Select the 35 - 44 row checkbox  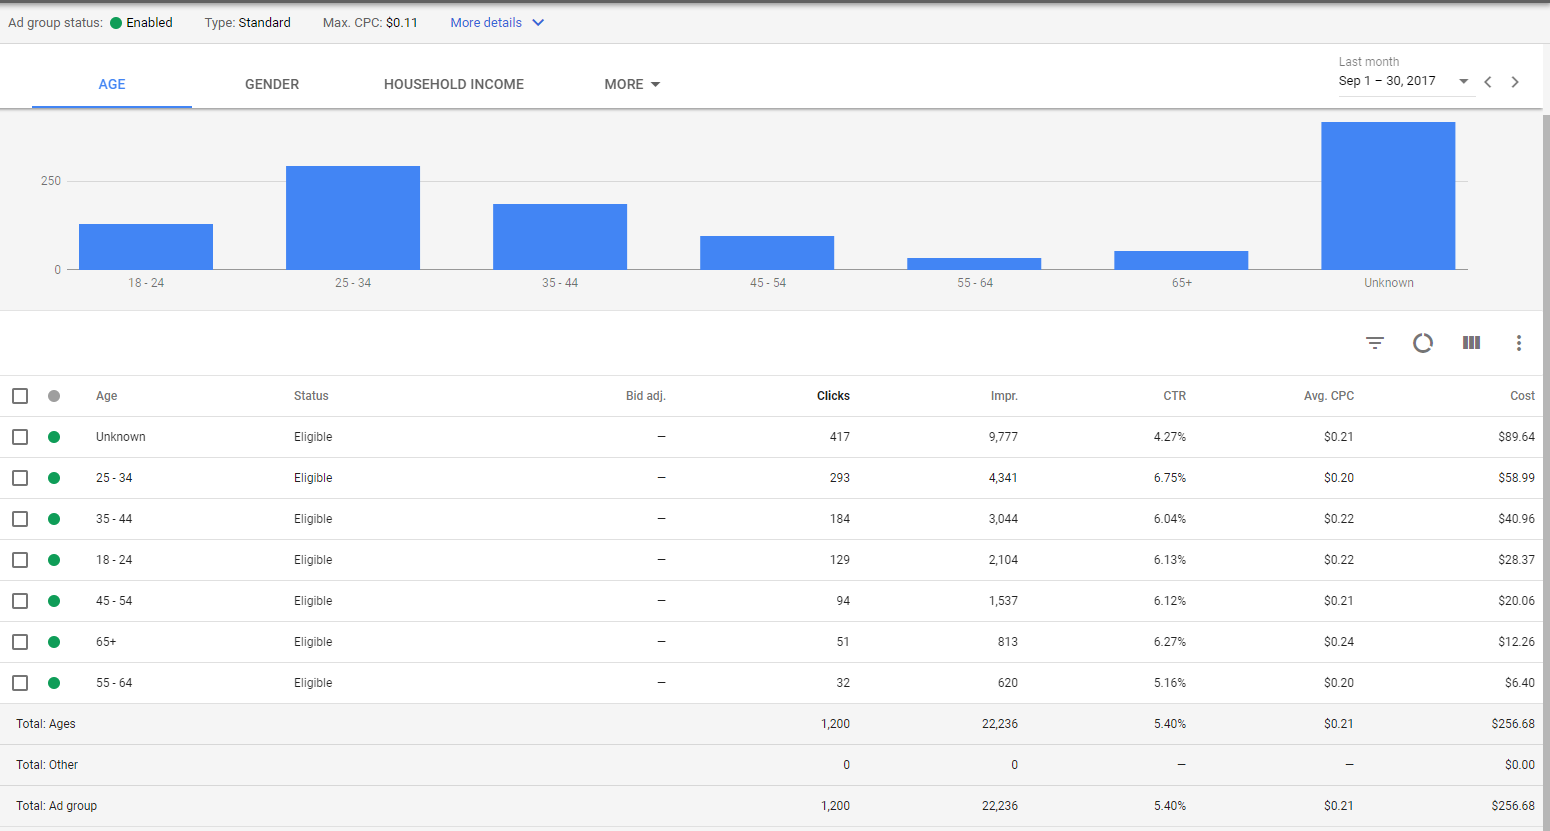pos(20,519)
